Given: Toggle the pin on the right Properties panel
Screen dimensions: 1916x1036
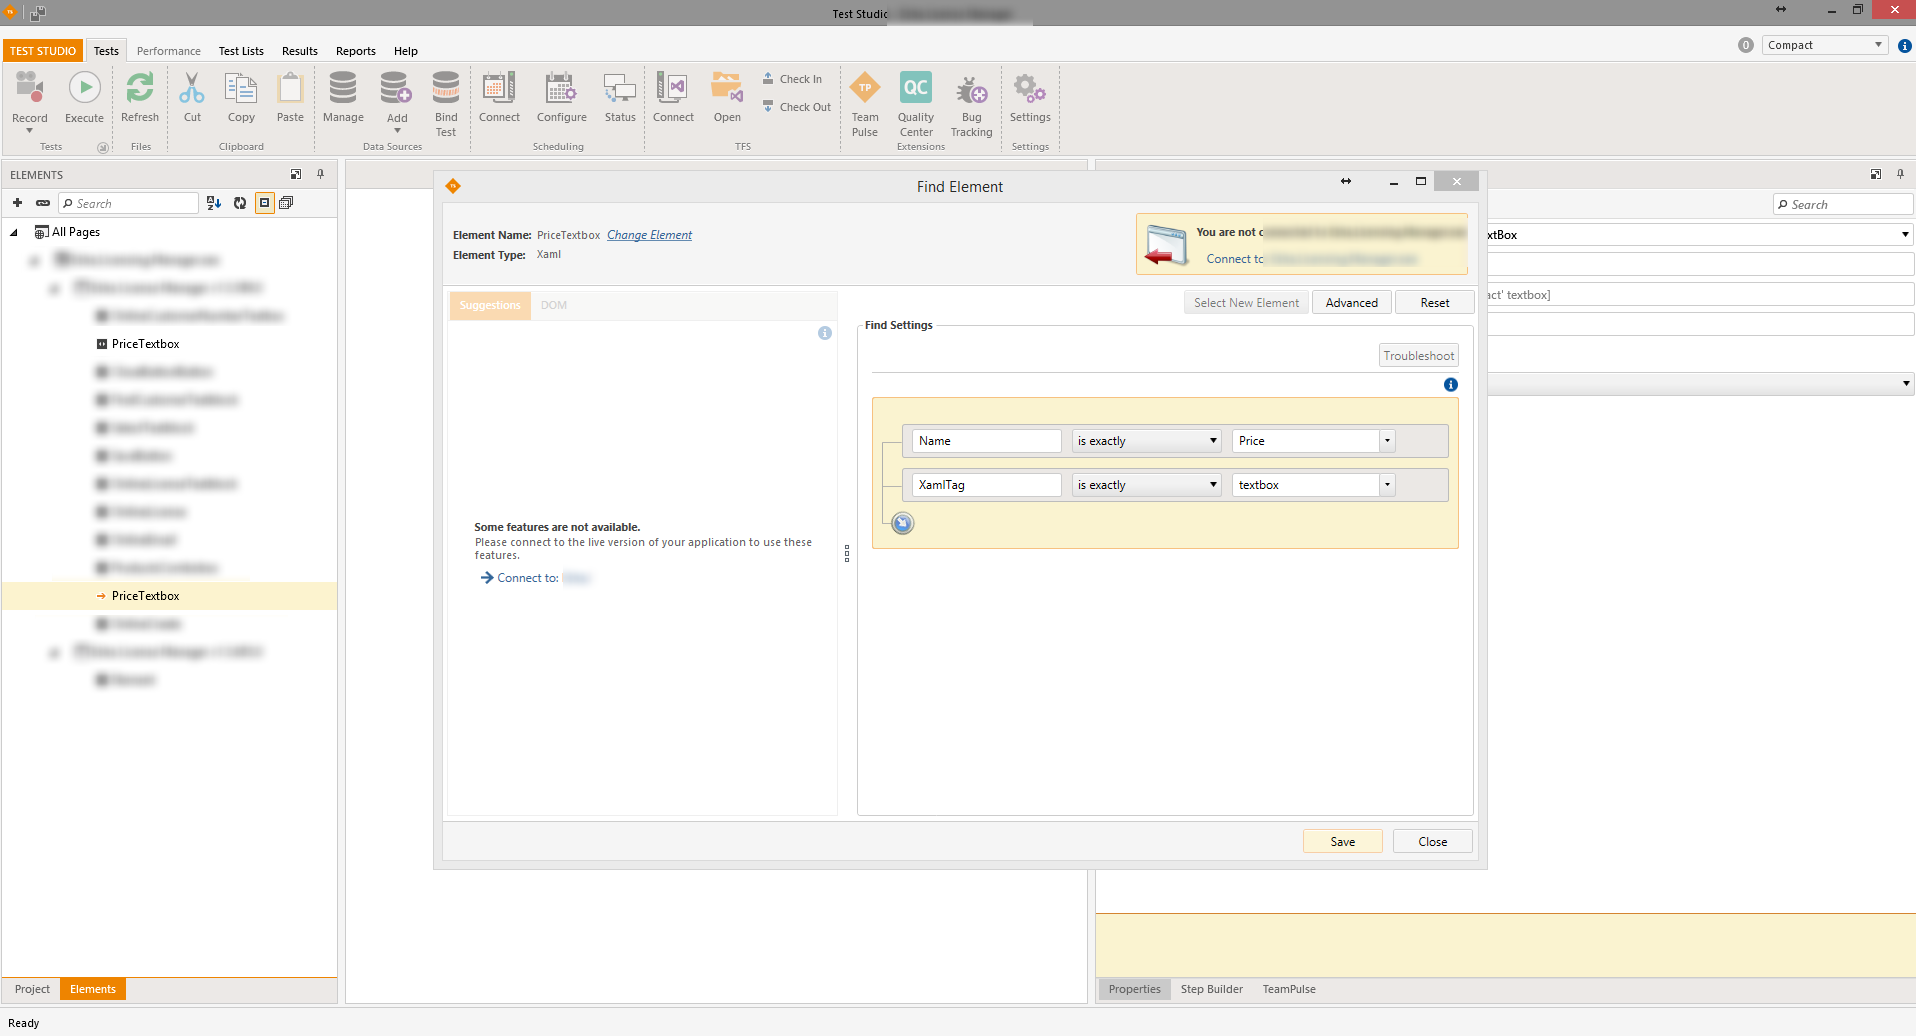Looking at the screenshot, I should coord(1900,174).
